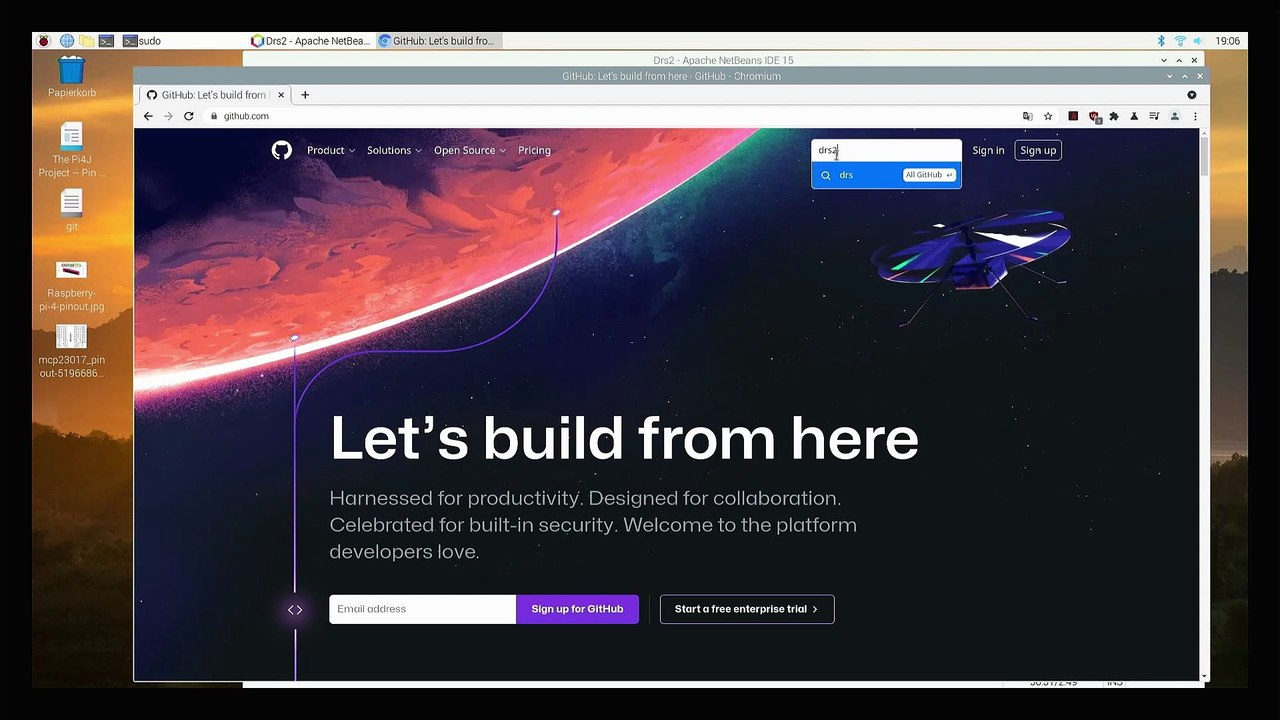Open the Chromium three-dot menu
Image resolution: width=1280 pixels, height=720 pixels.
click(1195, 116)
